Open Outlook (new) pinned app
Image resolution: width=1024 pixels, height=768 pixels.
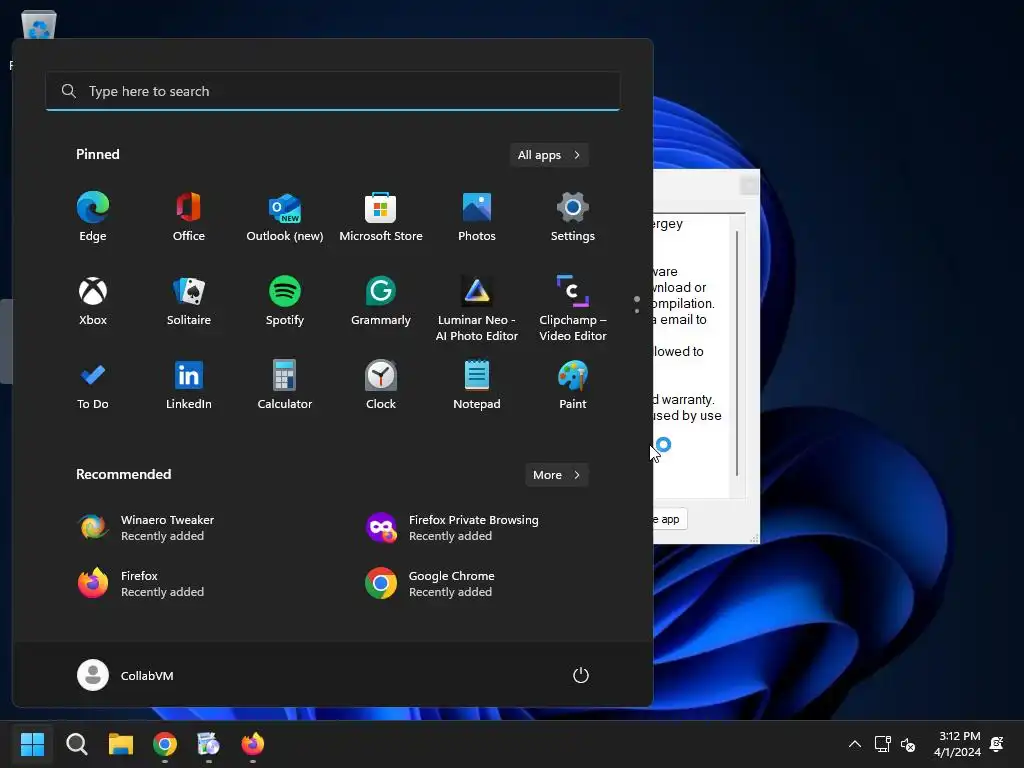(x=285, y=217)
